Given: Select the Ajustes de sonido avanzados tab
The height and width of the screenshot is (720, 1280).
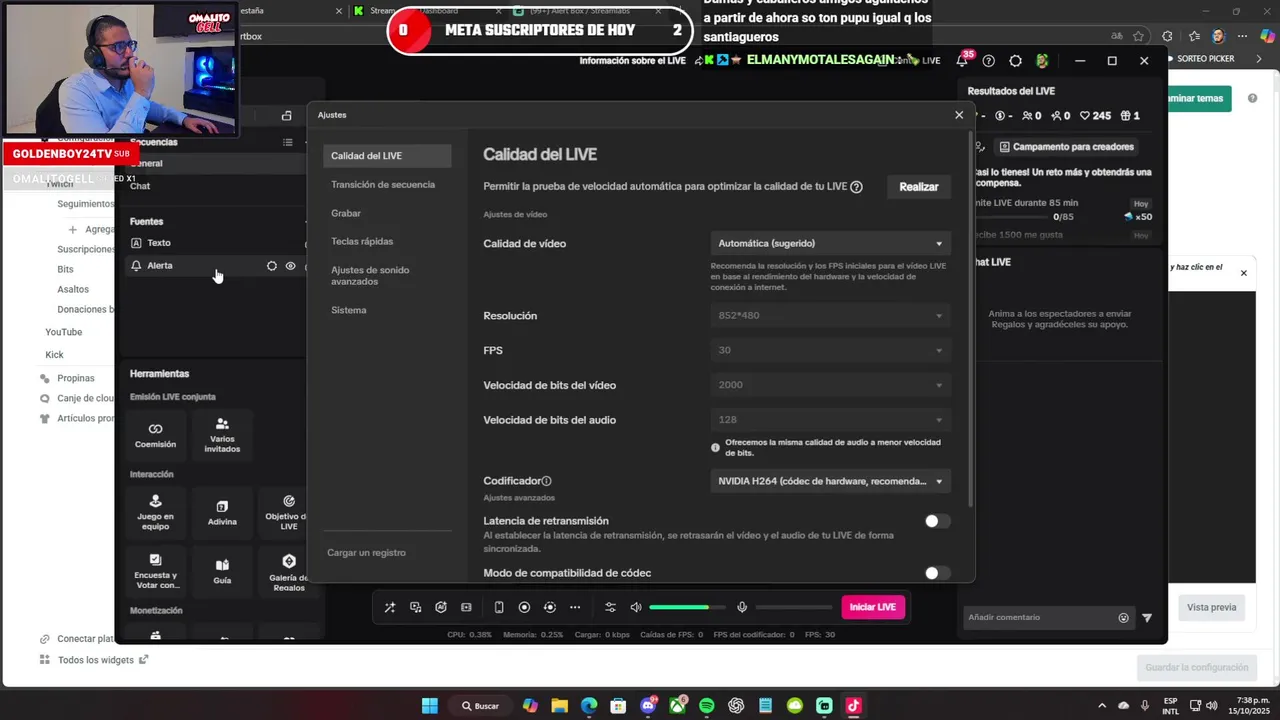Looking at the screenshot, I should pyautogui.click(x=387, y=276).
